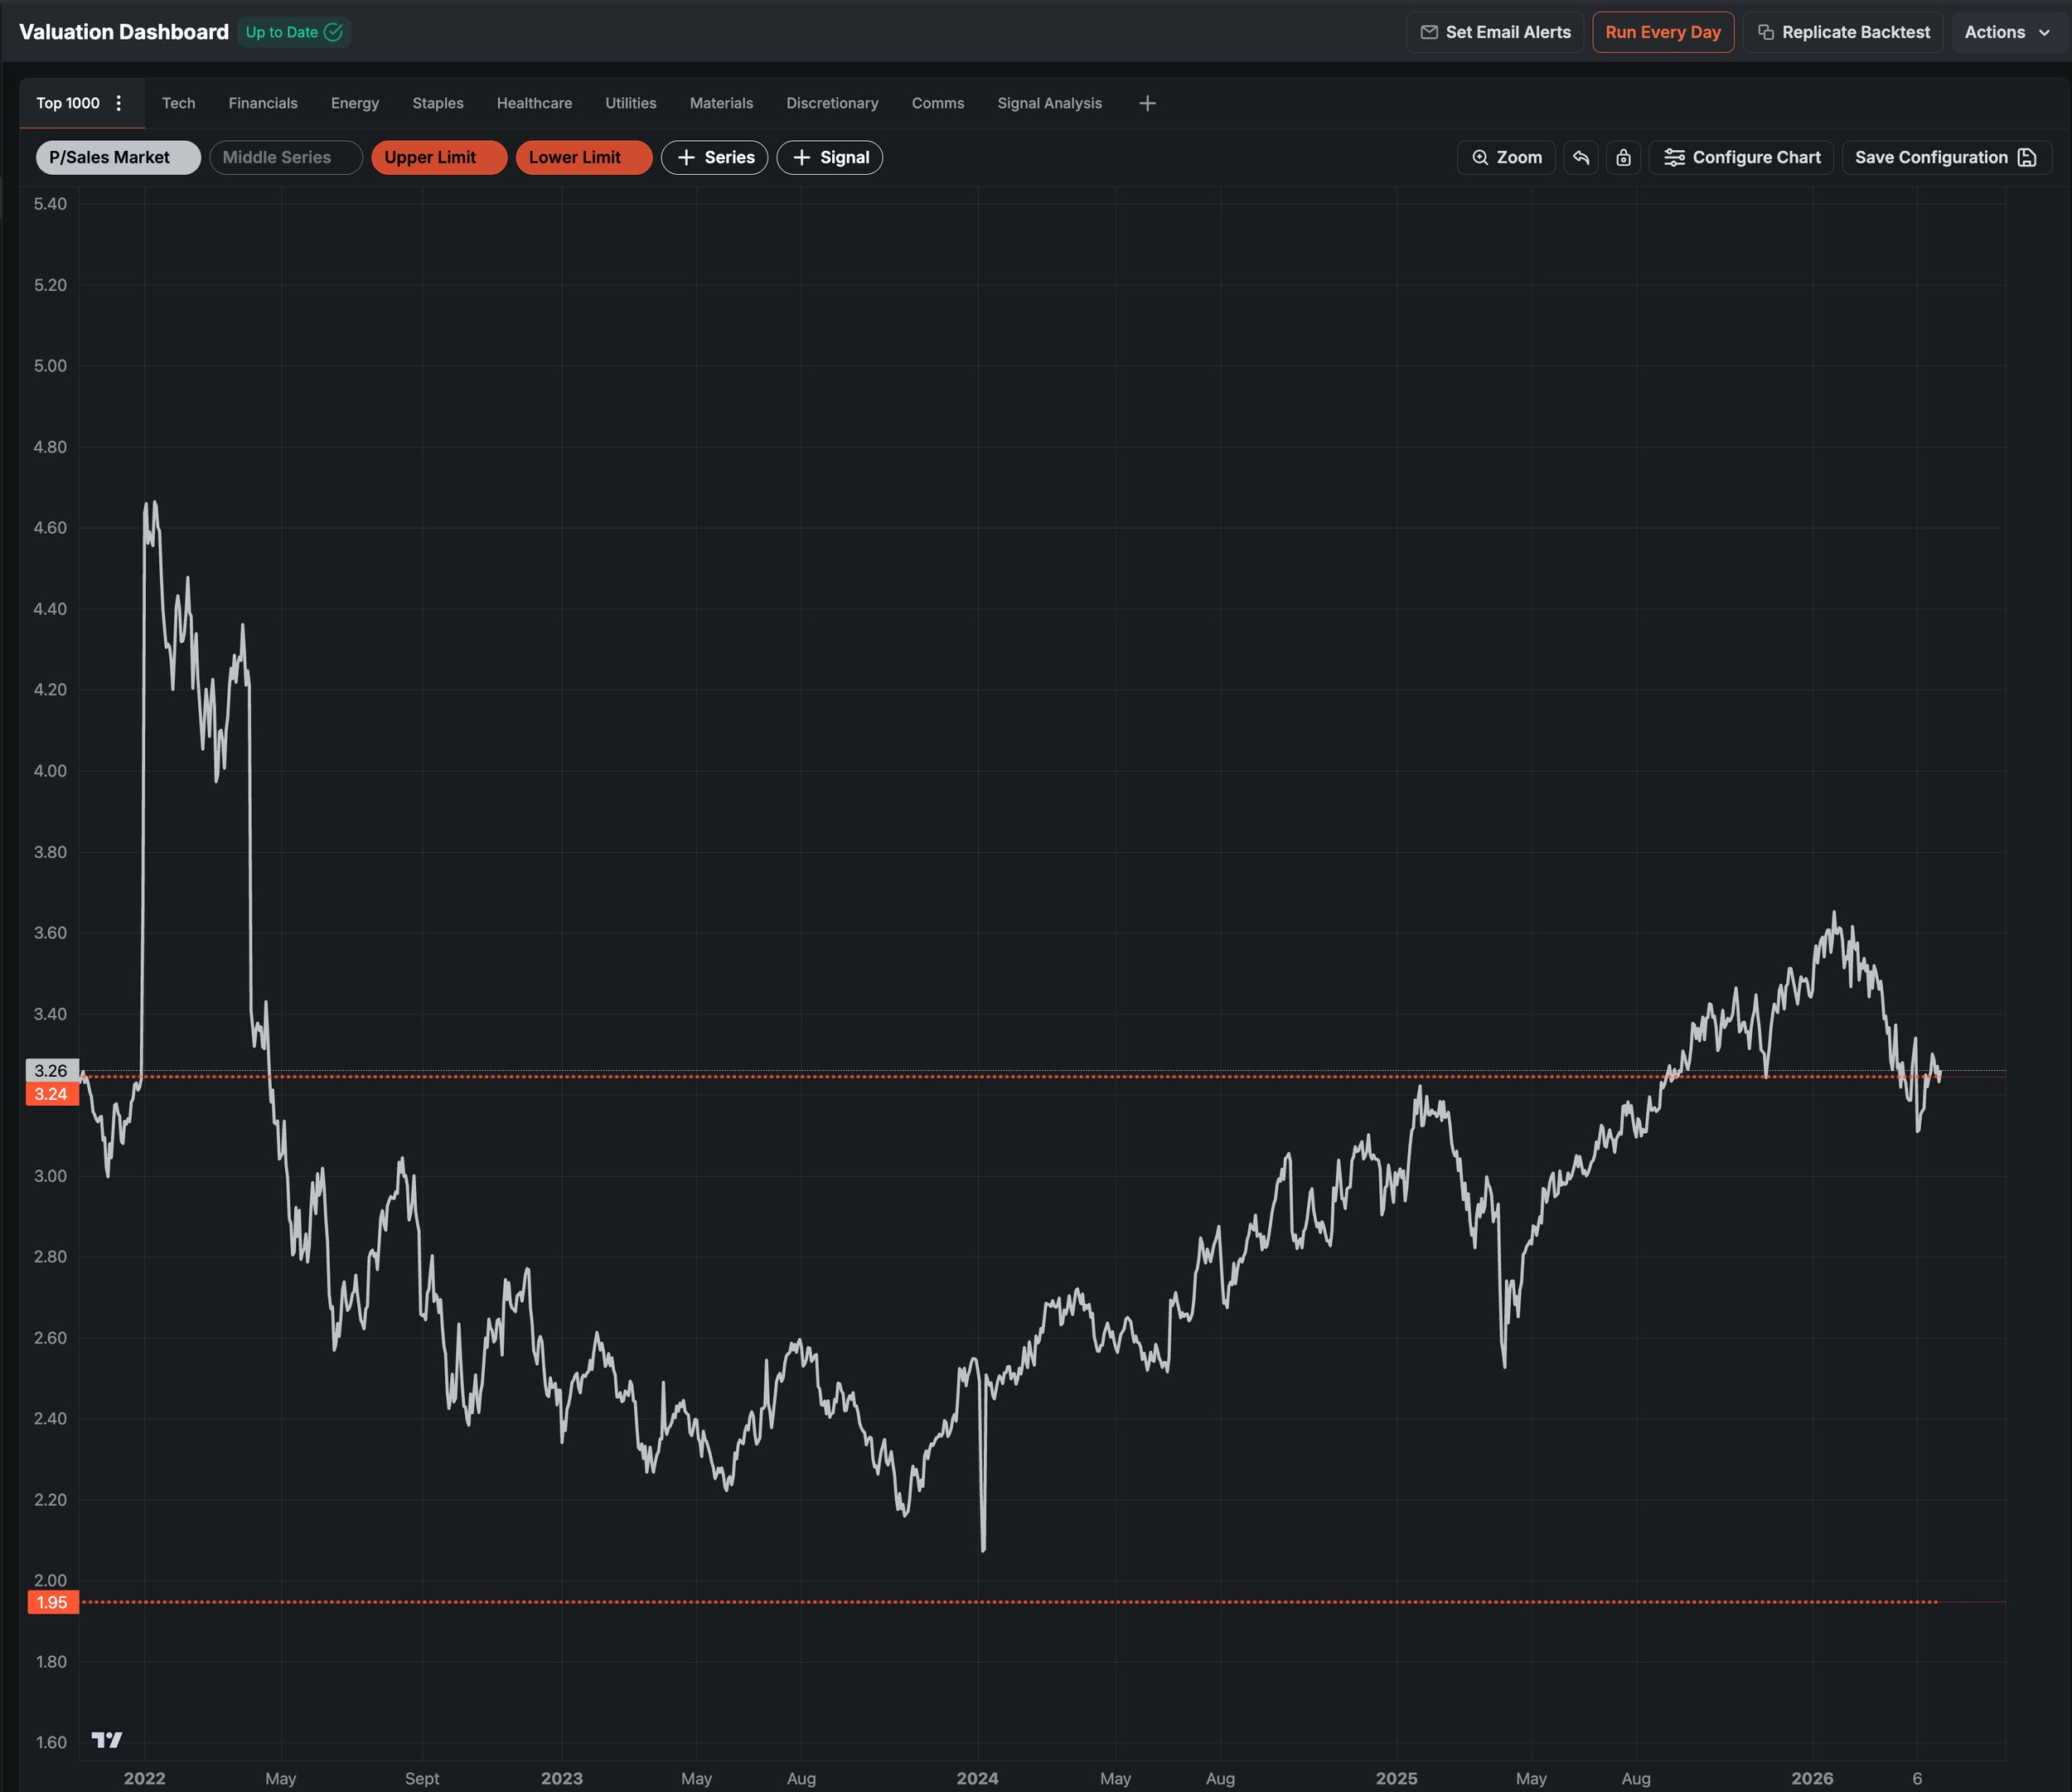Click the add Signal button
Image resolution: width=2072 pixels, height=1792 pixels.
(829, 157)
